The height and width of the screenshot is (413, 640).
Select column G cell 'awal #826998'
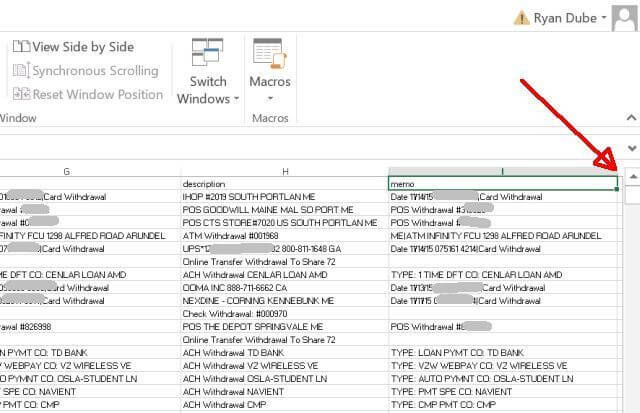click(90, 327)
